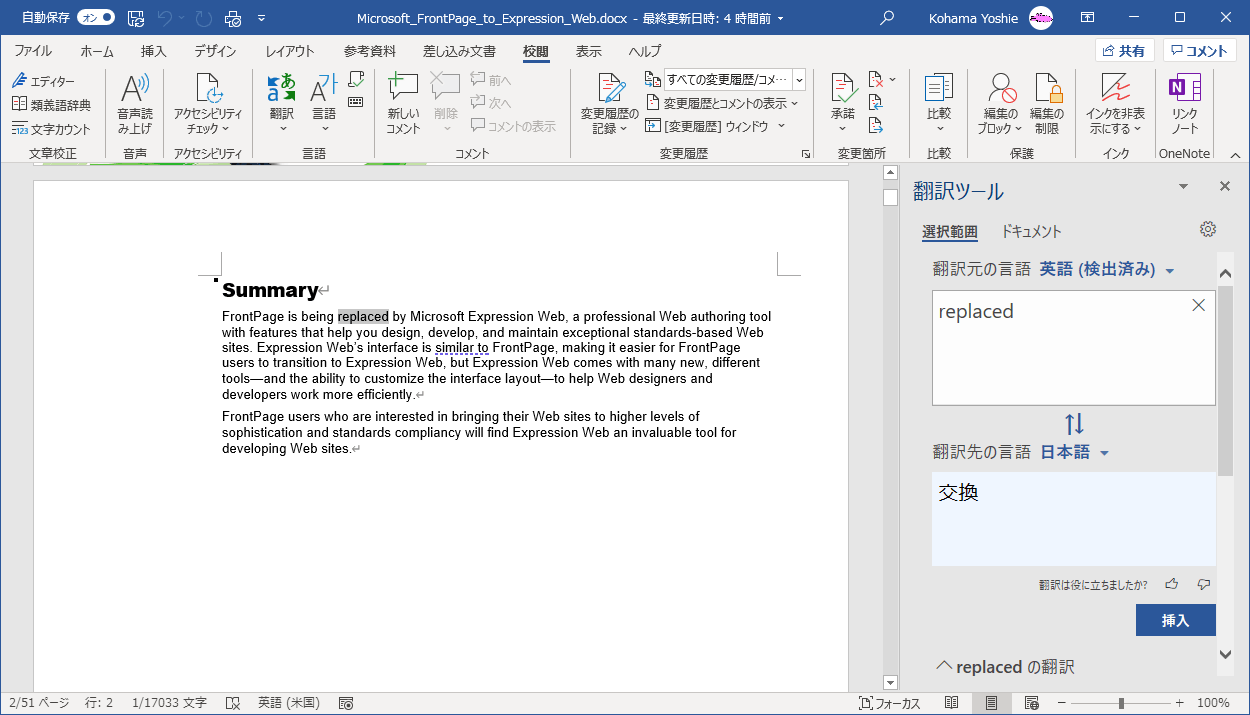This screenshot has height=715, width=1250.
Task: Collapse the ribbon with the chevron
Action: (1235, 154)
